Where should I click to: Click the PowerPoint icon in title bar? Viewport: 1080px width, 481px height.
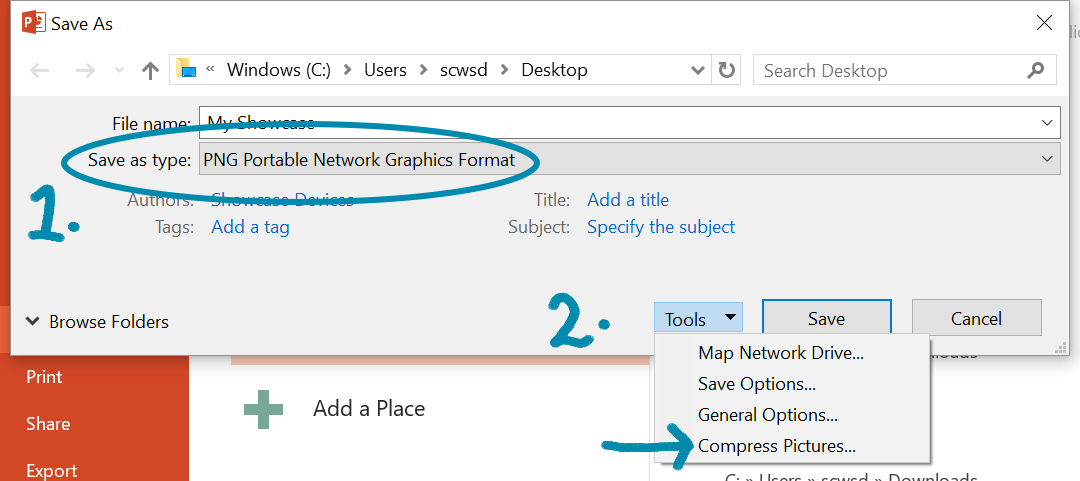34,23
